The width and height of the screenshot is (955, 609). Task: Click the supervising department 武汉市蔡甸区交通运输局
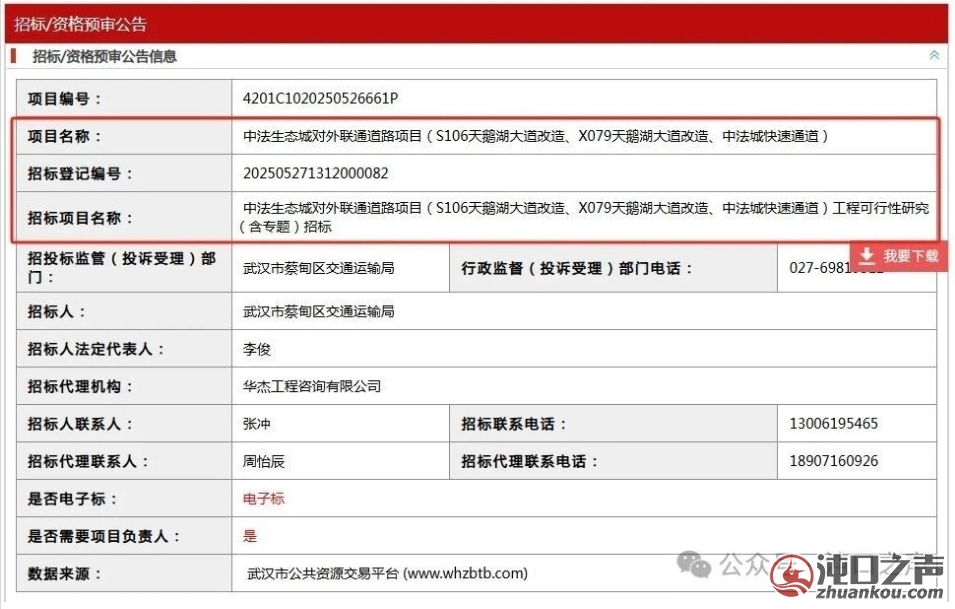point(319,268)
